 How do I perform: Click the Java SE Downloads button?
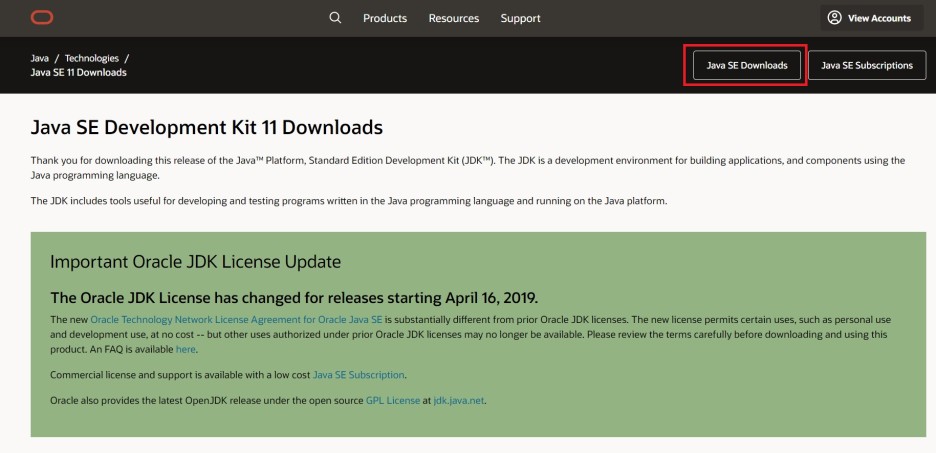[x=747, y=65]
